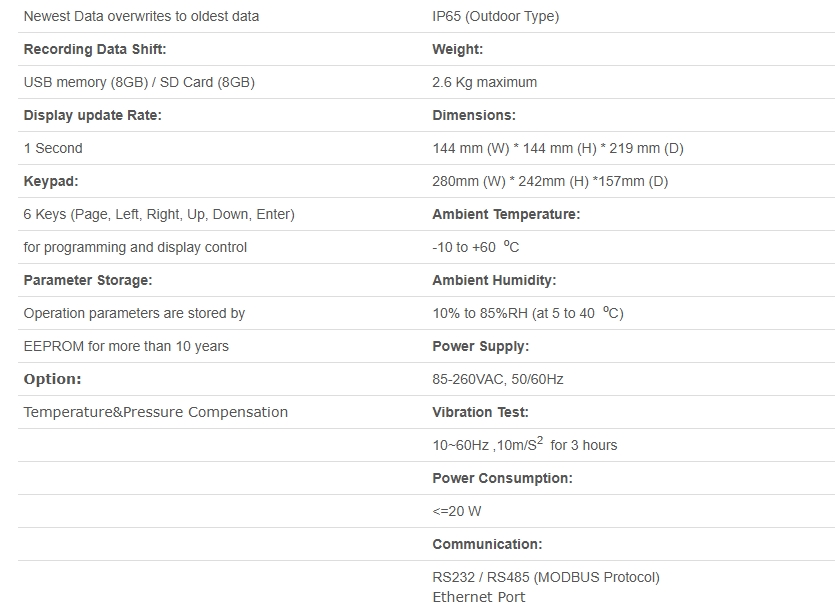Click the "IP65 (Outdoor Type)" cell
The width and height of the screenshot is (837, 613).
(495, 16)
